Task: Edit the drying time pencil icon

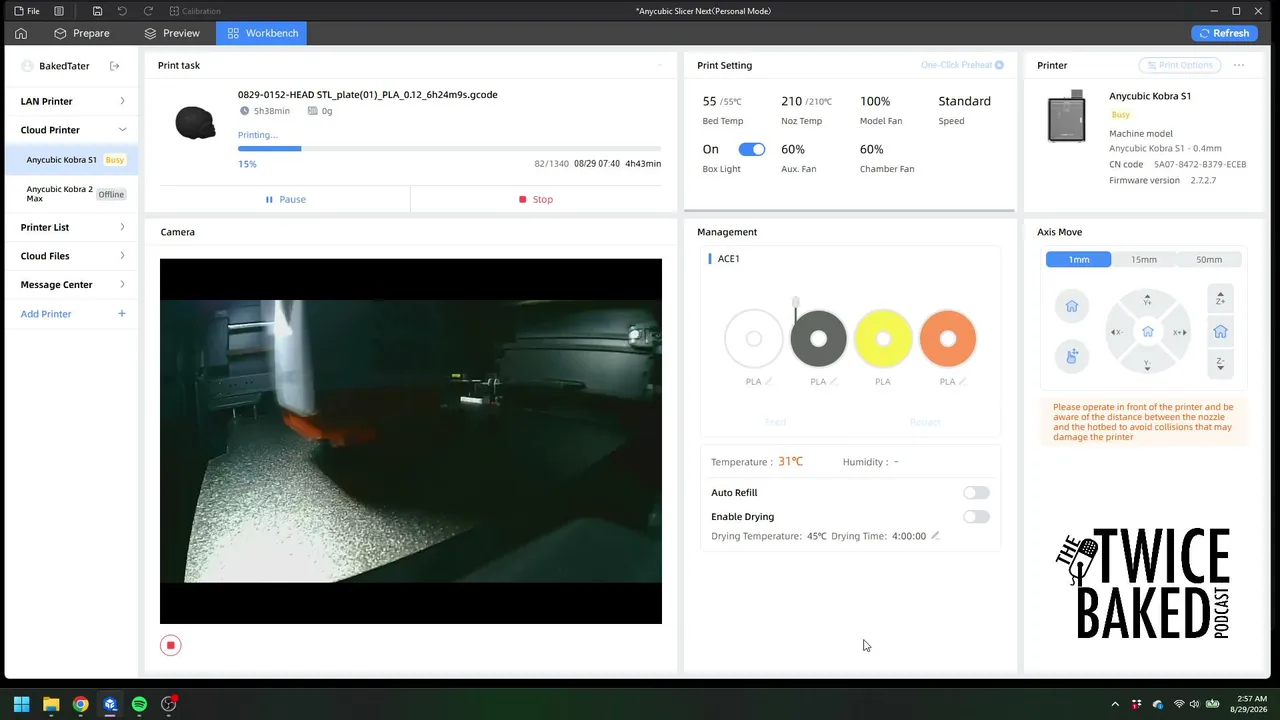Action: point(935,536)
